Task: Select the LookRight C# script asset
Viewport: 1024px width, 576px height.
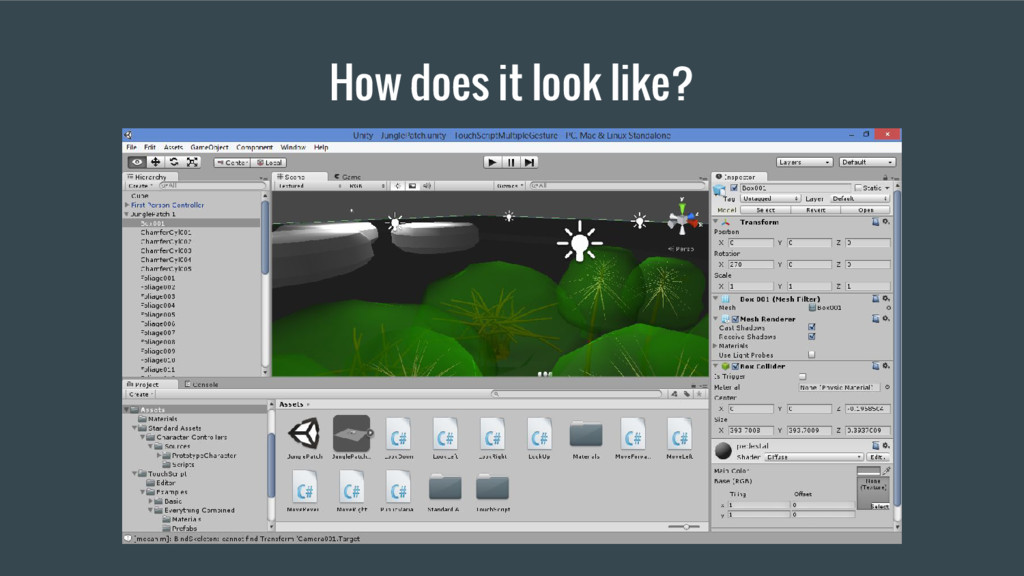Action: coord(492,435)
